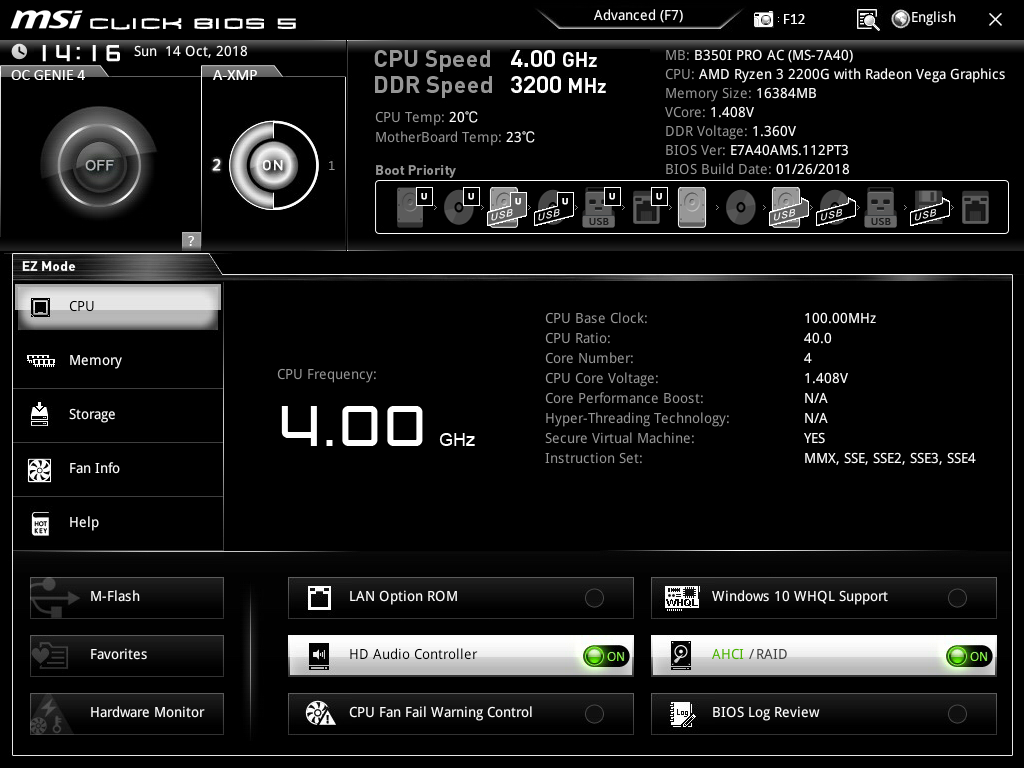Switch to Advanced (F7) mode

click(x=639, y=16)
